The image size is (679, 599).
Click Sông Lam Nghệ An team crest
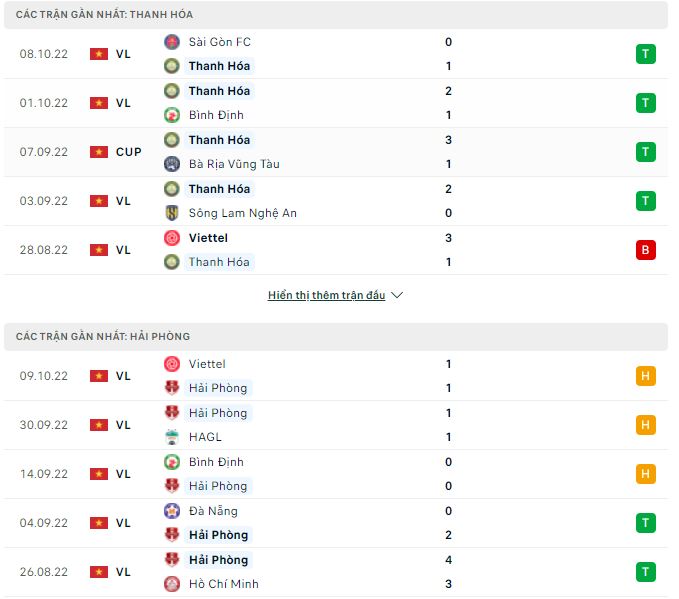(171, 213)
